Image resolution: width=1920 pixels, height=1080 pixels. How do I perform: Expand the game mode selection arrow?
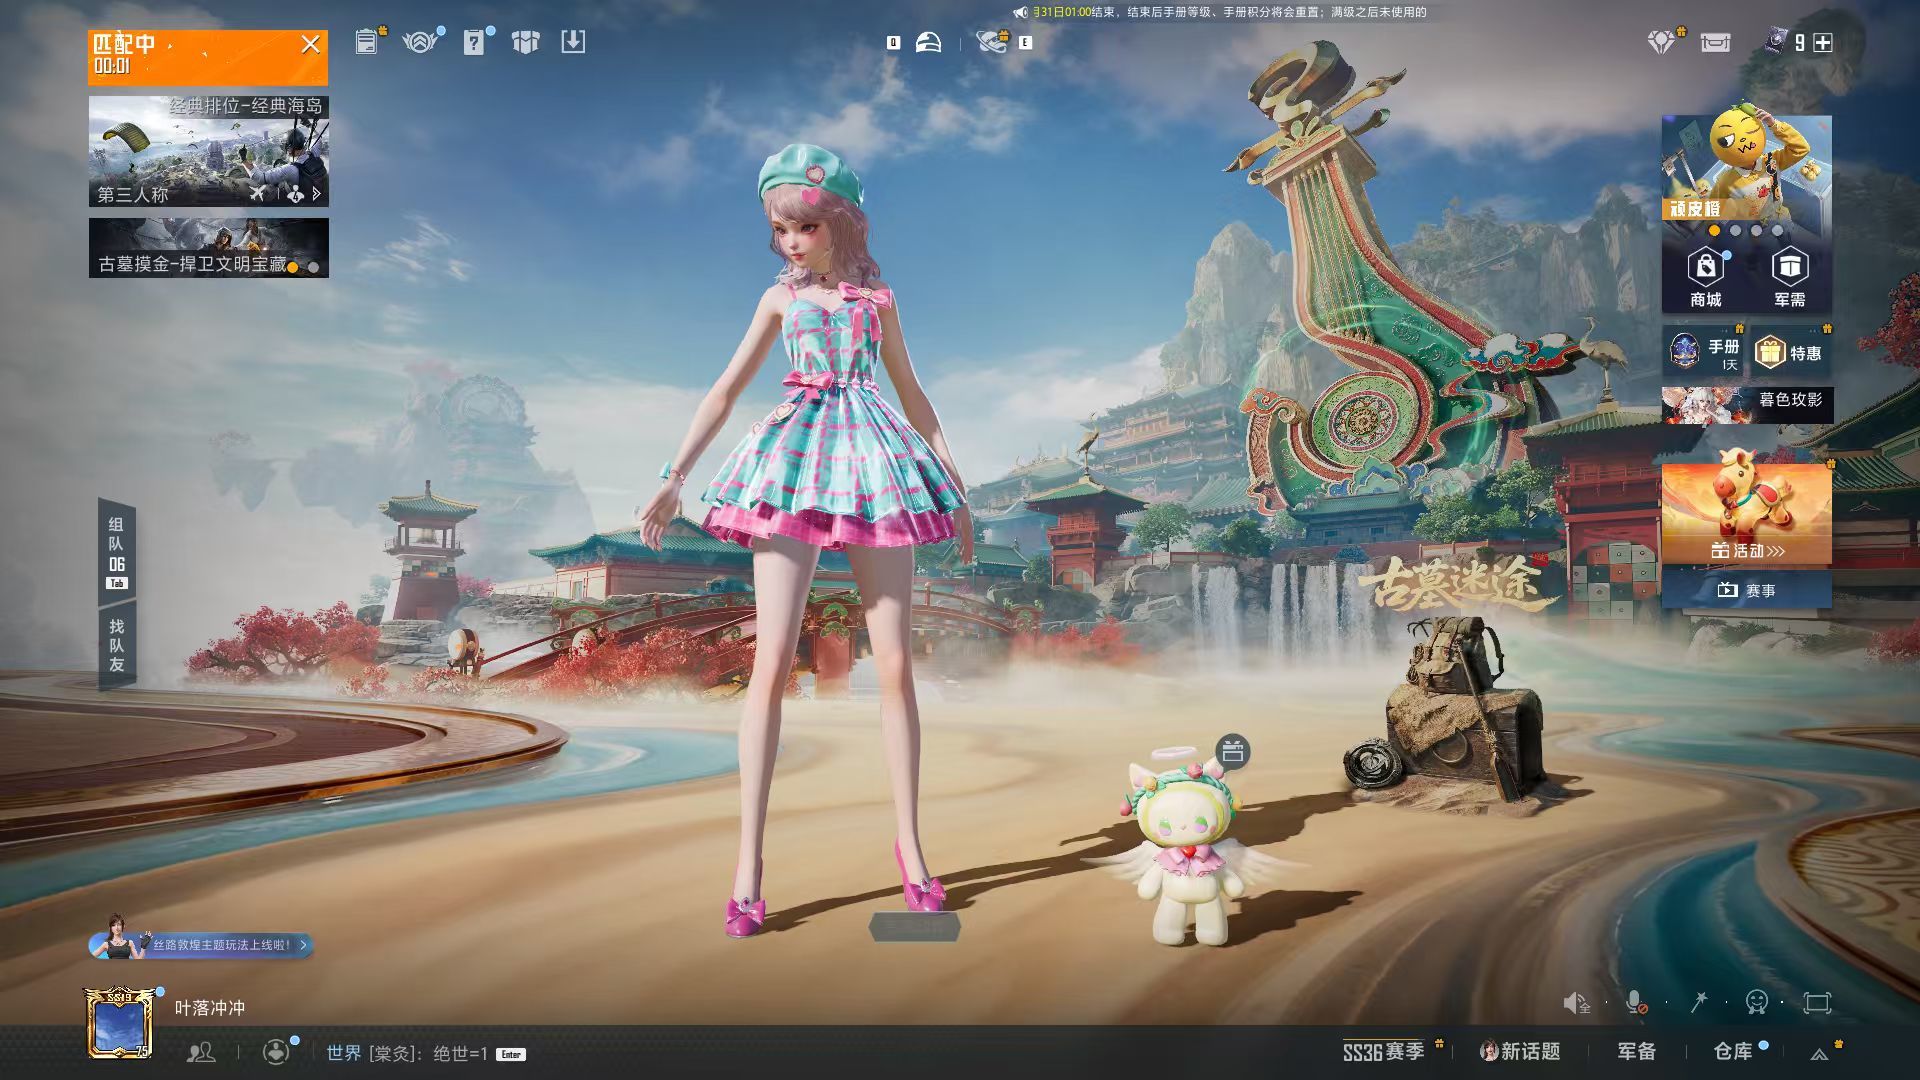[317, 194]
